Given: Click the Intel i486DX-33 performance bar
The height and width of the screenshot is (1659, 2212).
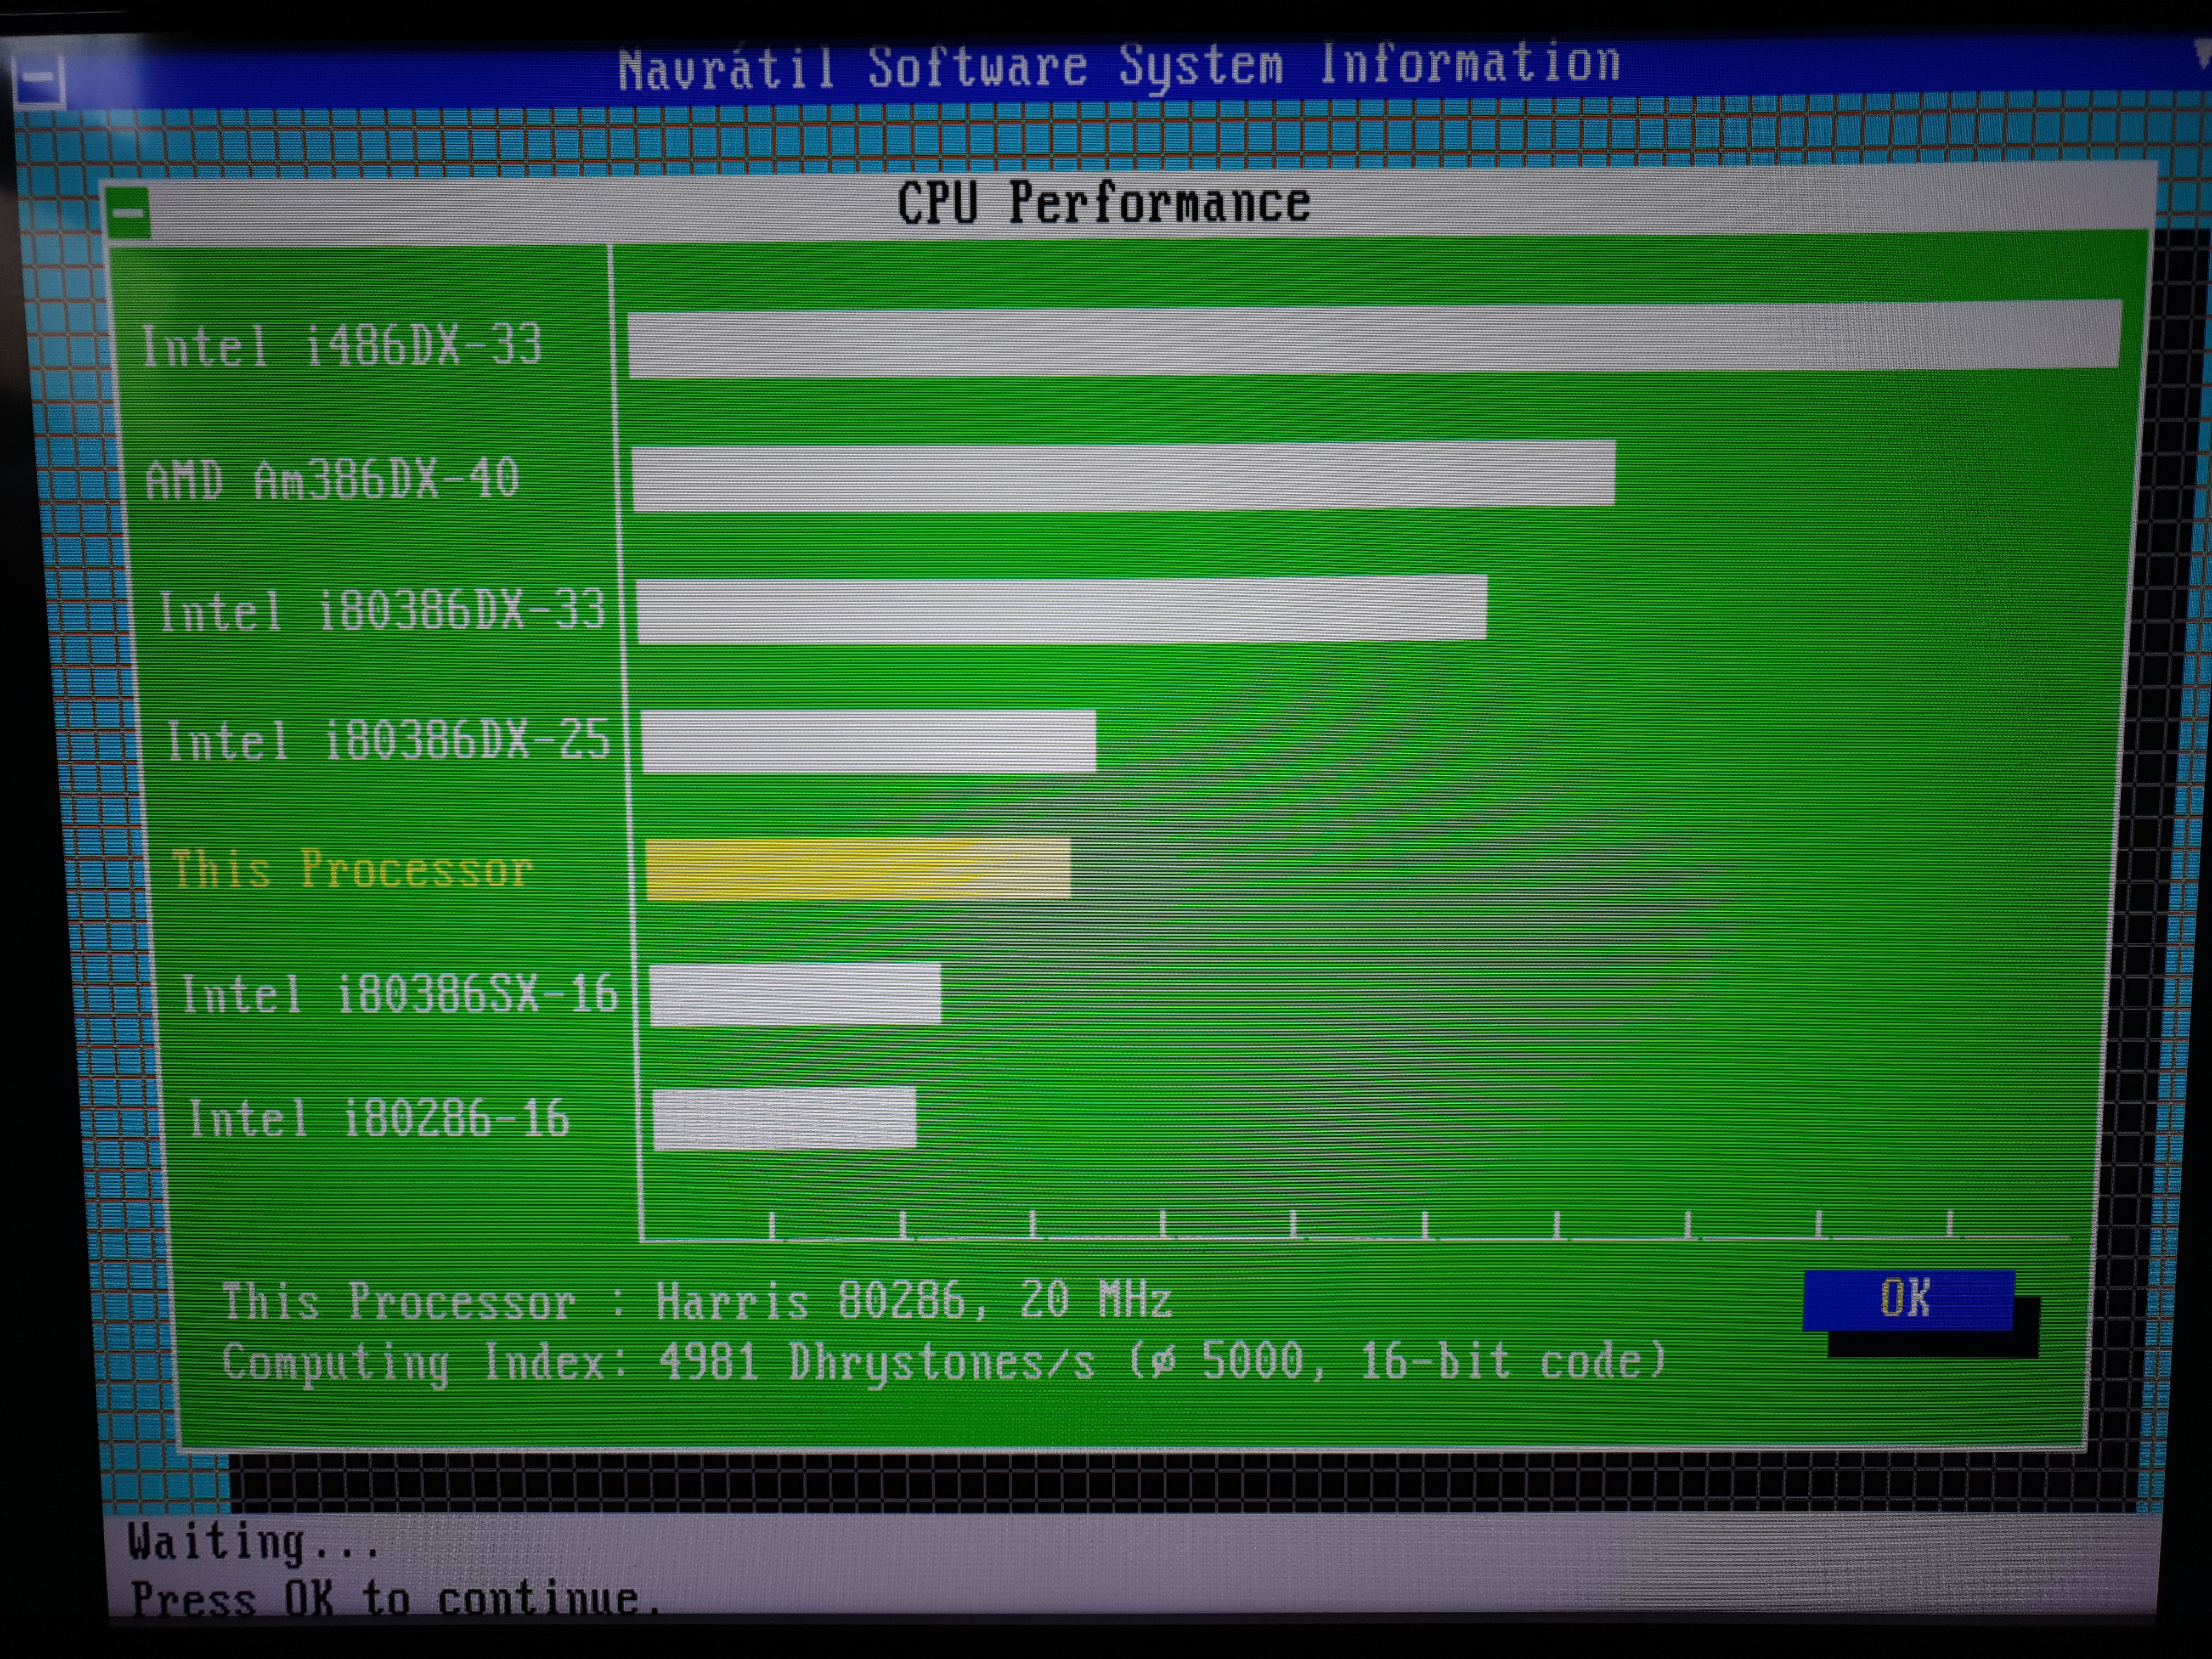Looking at the screenshot, I should tap(1374, 340).
